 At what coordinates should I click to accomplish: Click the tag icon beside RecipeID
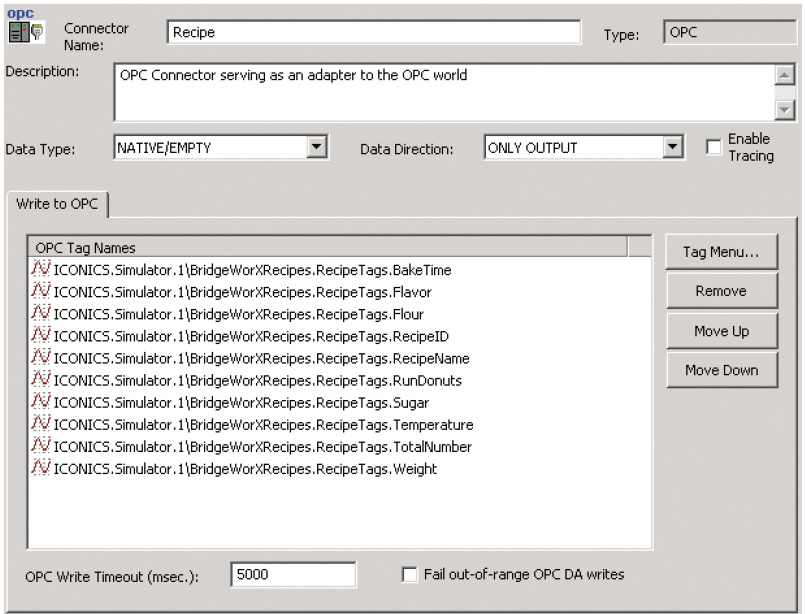[x=41, y=335]
